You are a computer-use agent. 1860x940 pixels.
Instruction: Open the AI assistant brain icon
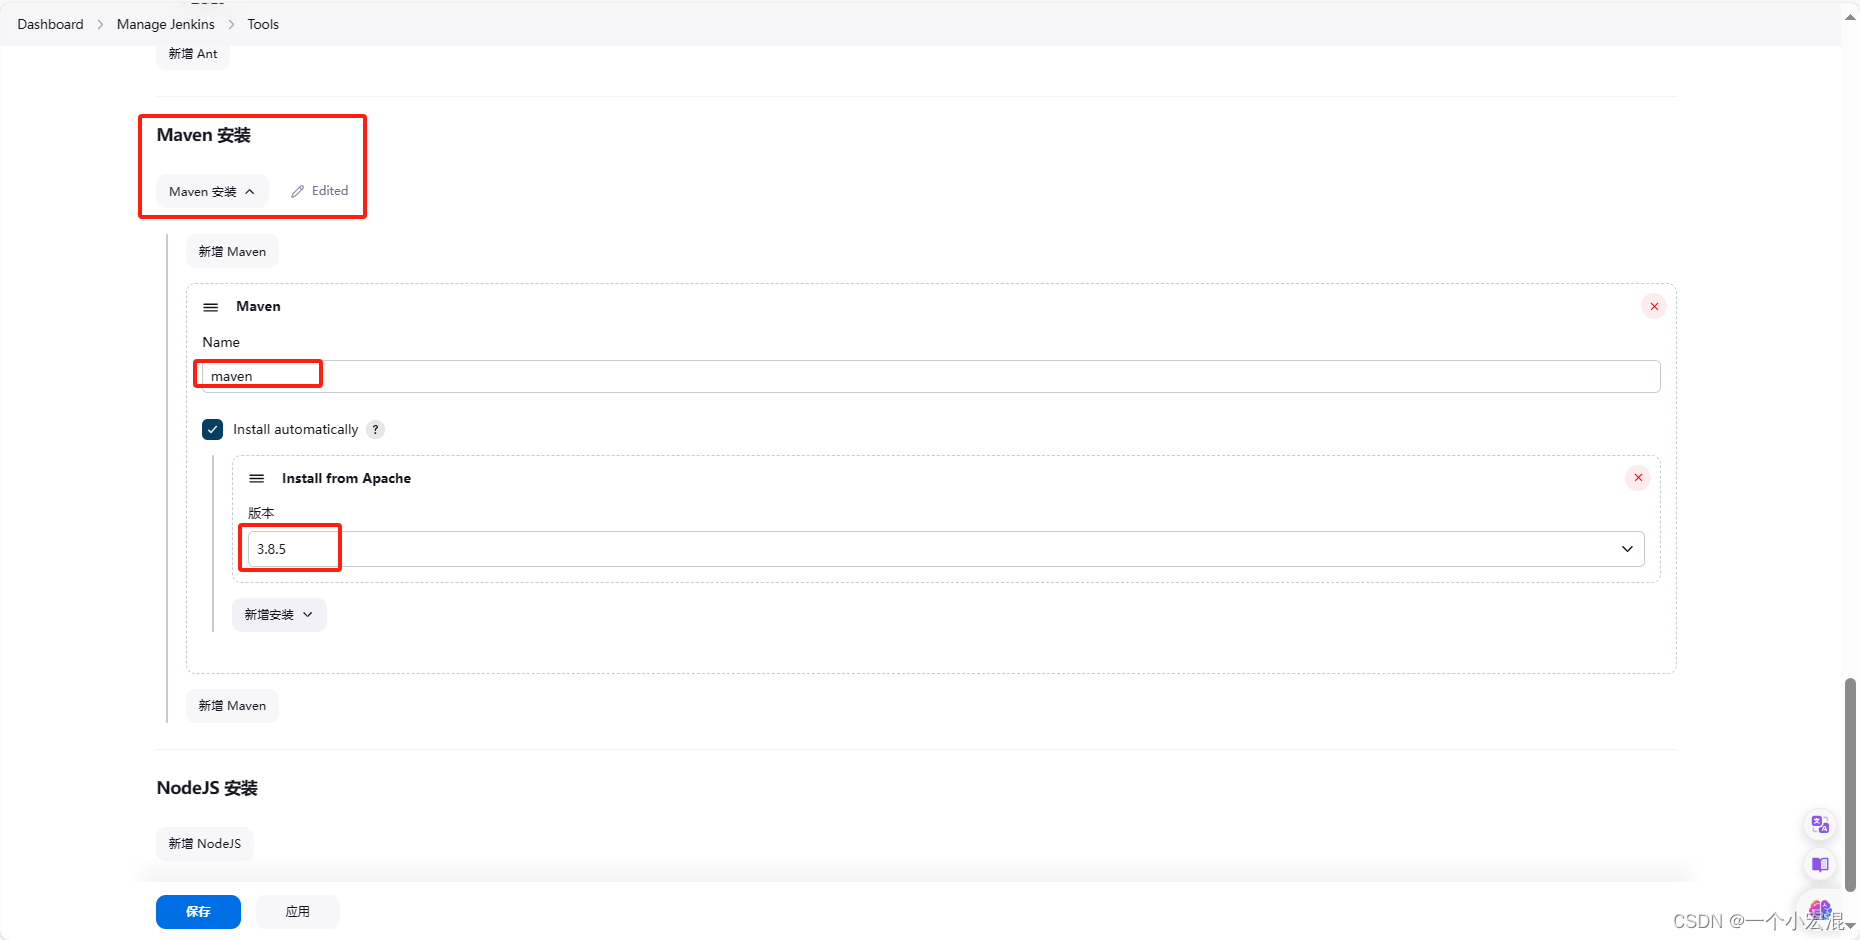click(1819, 908)
